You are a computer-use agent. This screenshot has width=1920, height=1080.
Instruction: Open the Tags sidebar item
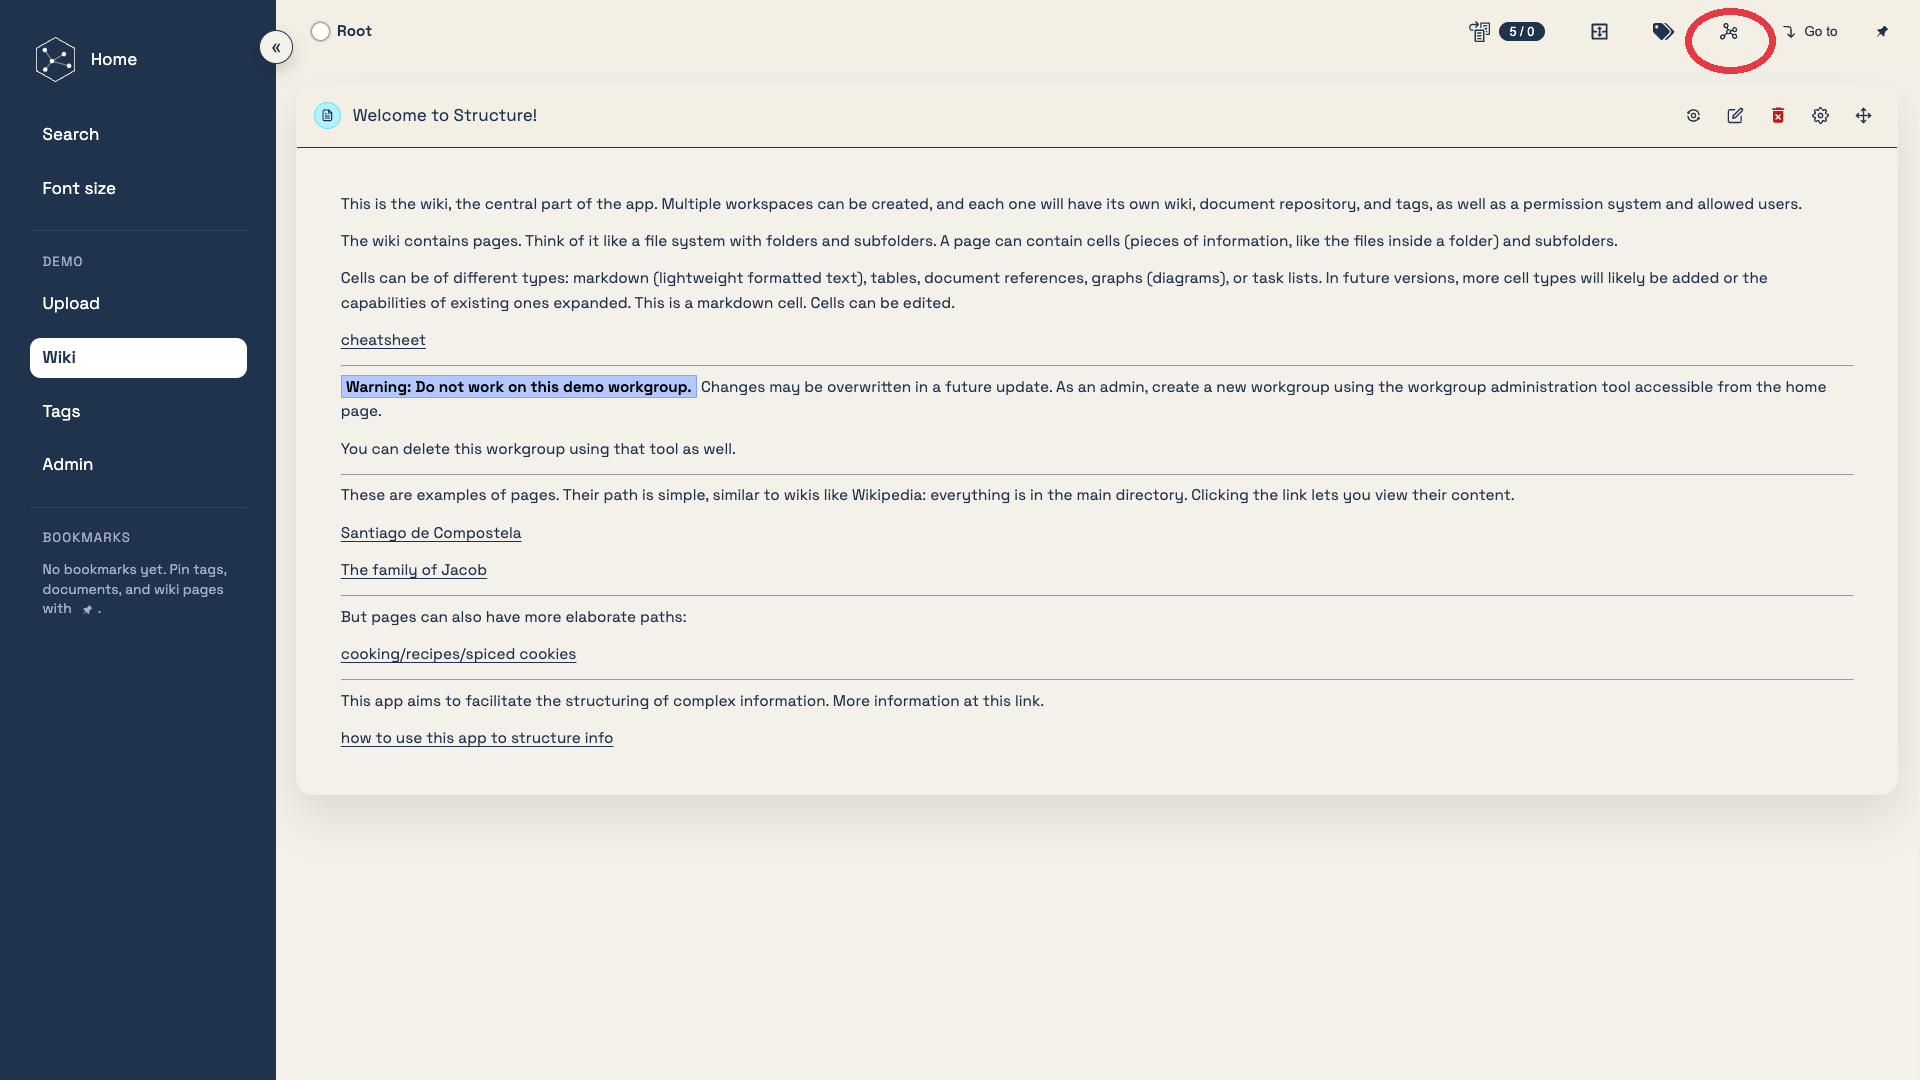[x=61, y=411]
